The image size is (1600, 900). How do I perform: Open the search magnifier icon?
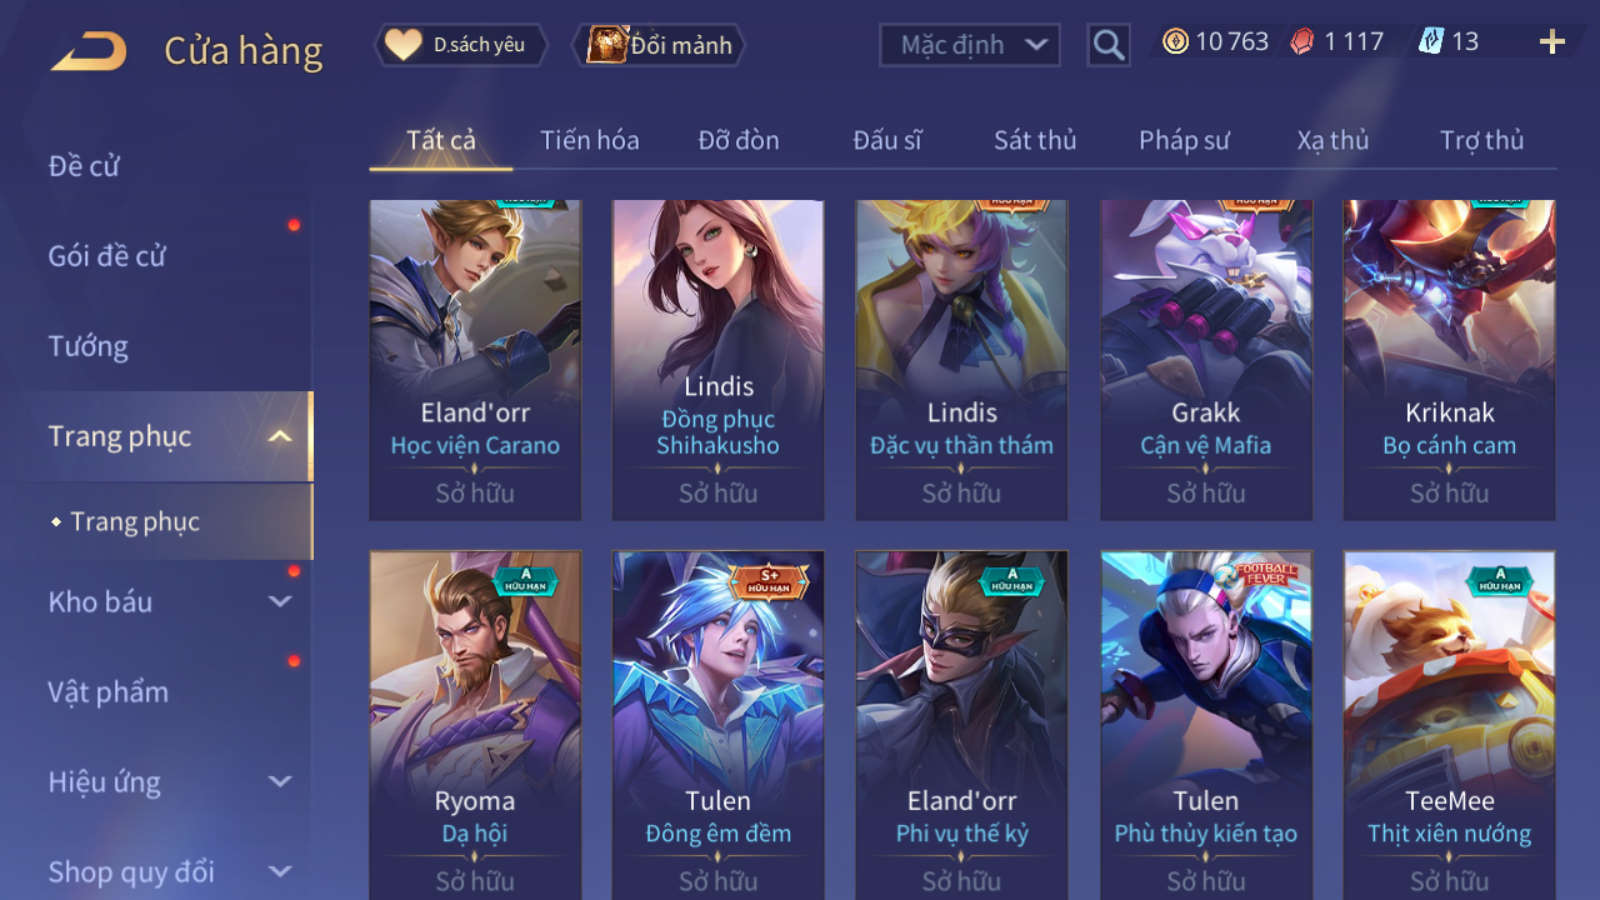1108,45
